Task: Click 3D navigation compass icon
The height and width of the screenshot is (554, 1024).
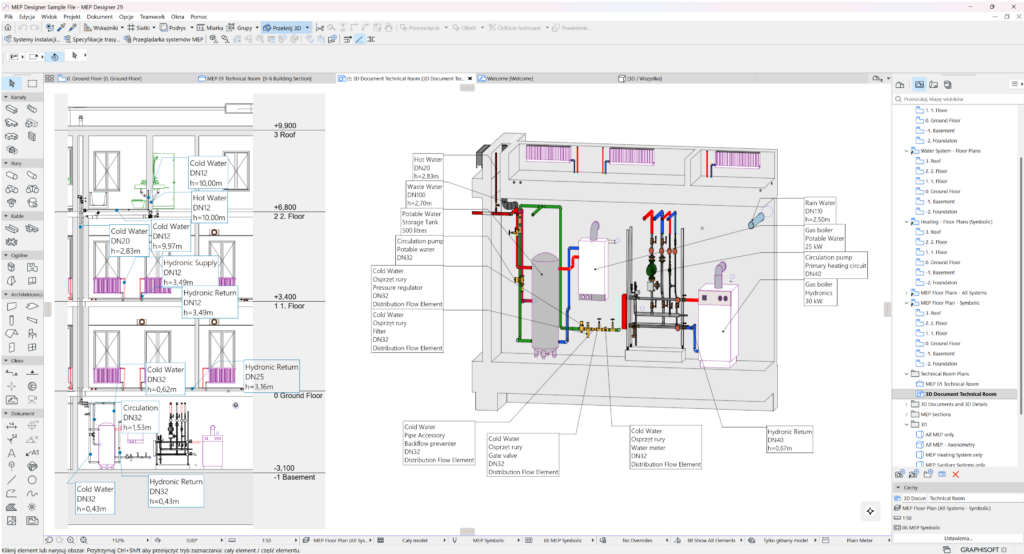Action: pos(870,512)
